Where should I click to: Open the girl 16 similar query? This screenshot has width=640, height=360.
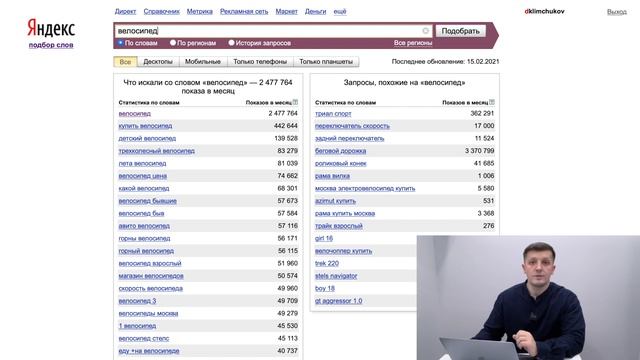[x=324, y=238]
